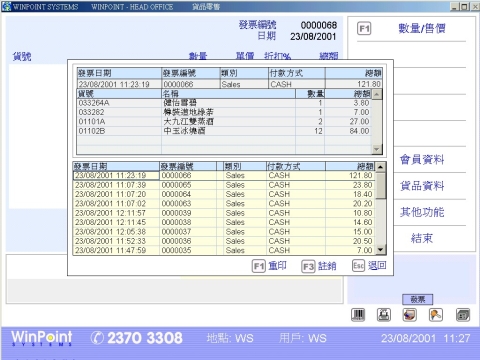
Task: Click the F1 key icon beside 數量/售價
Action: (x=364, y=29)
